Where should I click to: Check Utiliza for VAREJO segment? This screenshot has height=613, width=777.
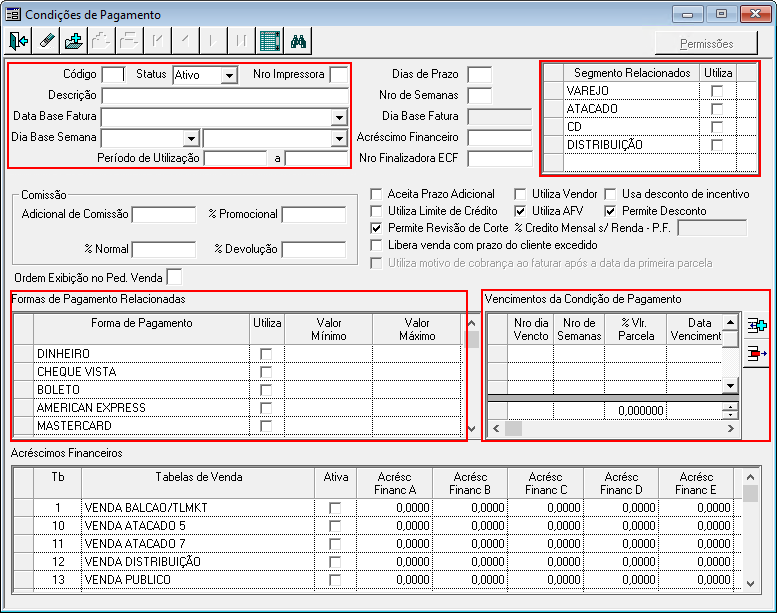pyautogui.click(x=717, y=91)
